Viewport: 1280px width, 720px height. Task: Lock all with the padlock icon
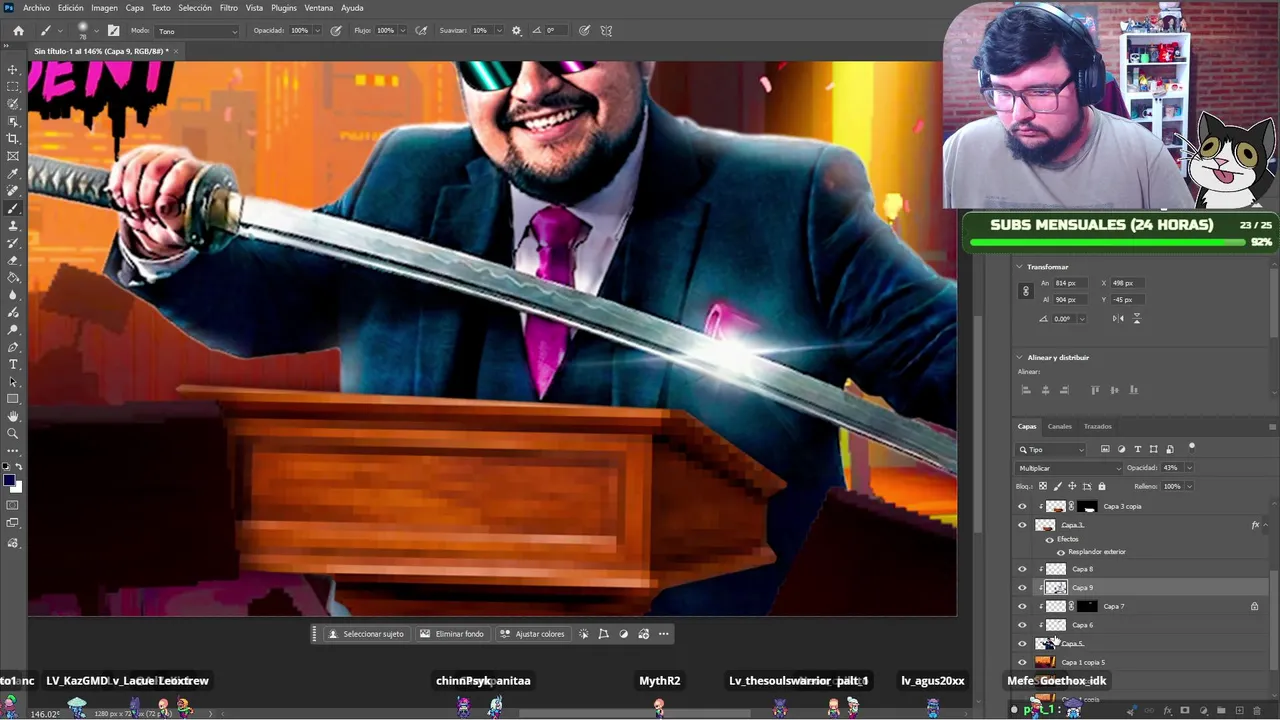click(x=1104, y=486)
